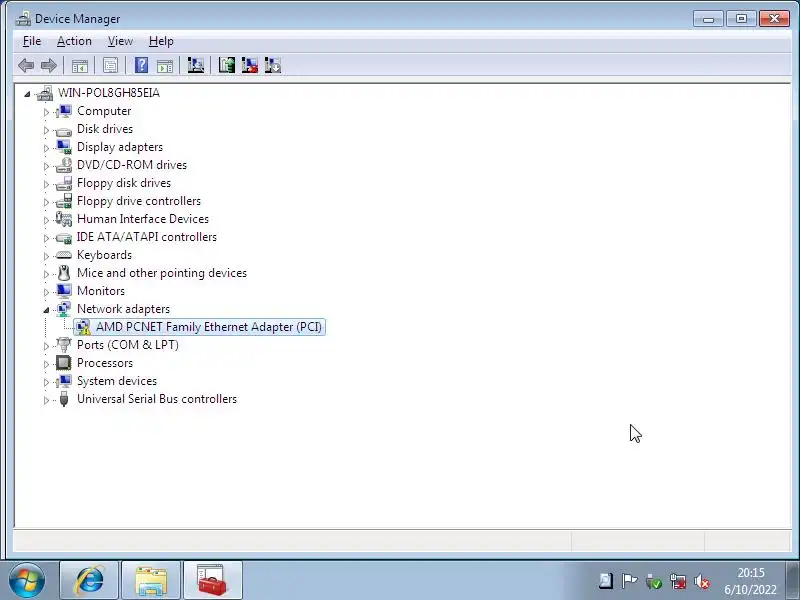Select the Monitors label
This screenshot has height=600, width=800.
click(101, 291)
